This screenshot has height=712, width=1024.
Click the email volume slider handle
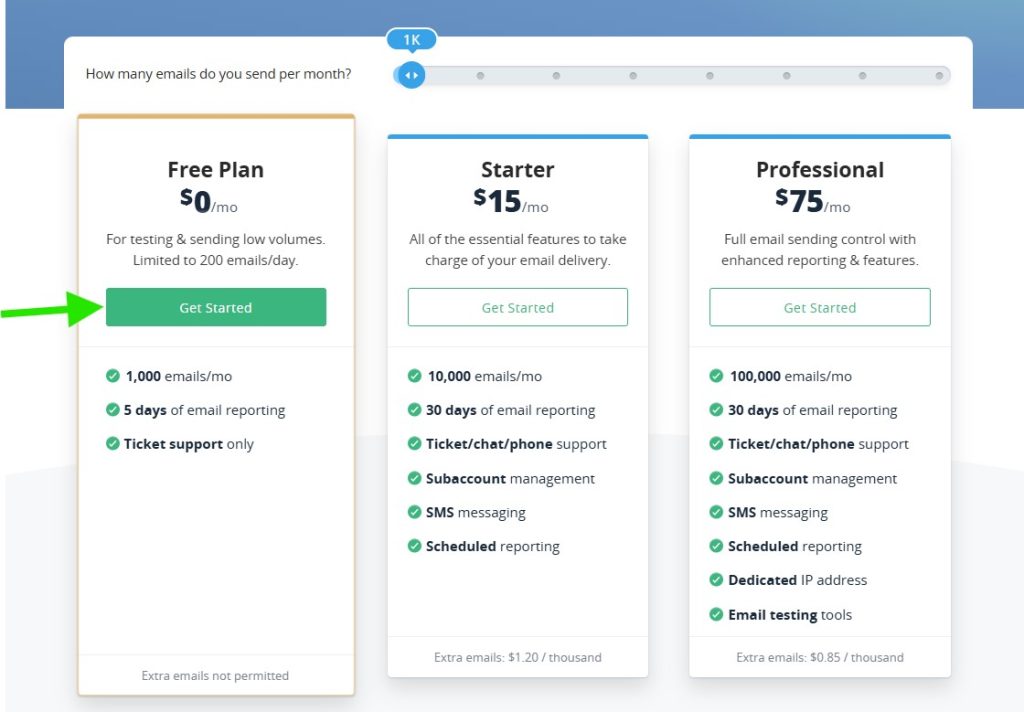(411, 75)
